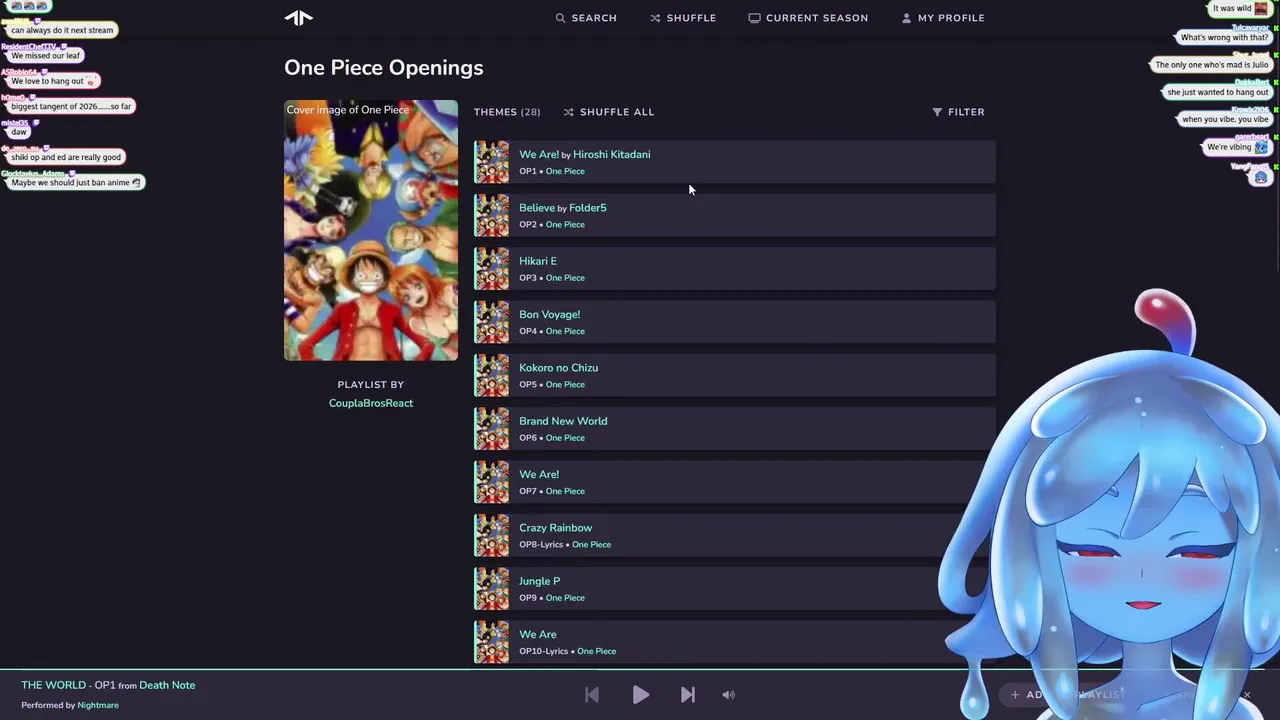Open THE WORLD theme link in player
This screenshot has height=720, width=1280.
tap(53, 685)
